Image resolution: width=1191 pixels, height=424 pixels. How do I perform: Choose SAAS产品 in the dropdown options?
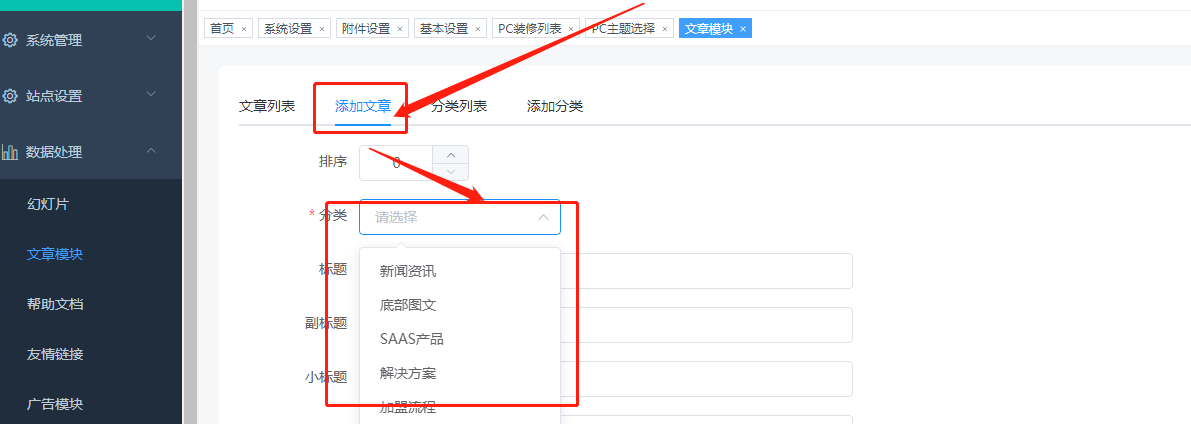point(412,339)
